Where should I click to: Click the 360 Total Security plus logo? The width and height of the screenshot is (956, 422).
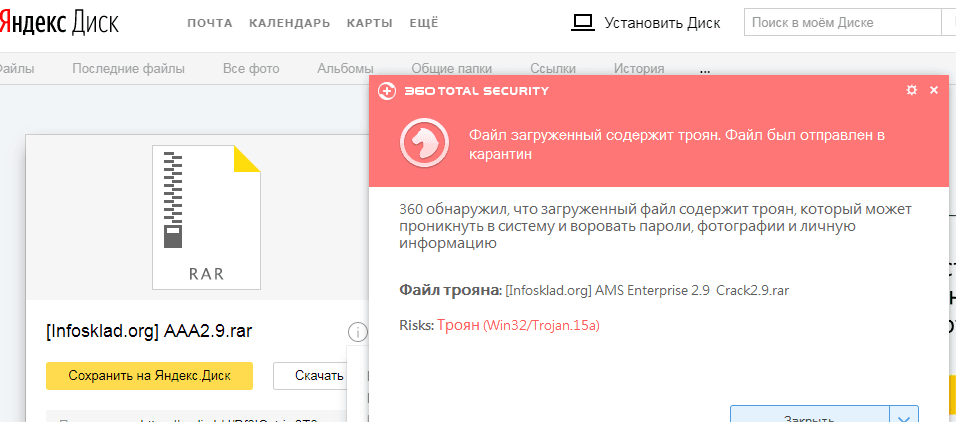coord(387,91)
